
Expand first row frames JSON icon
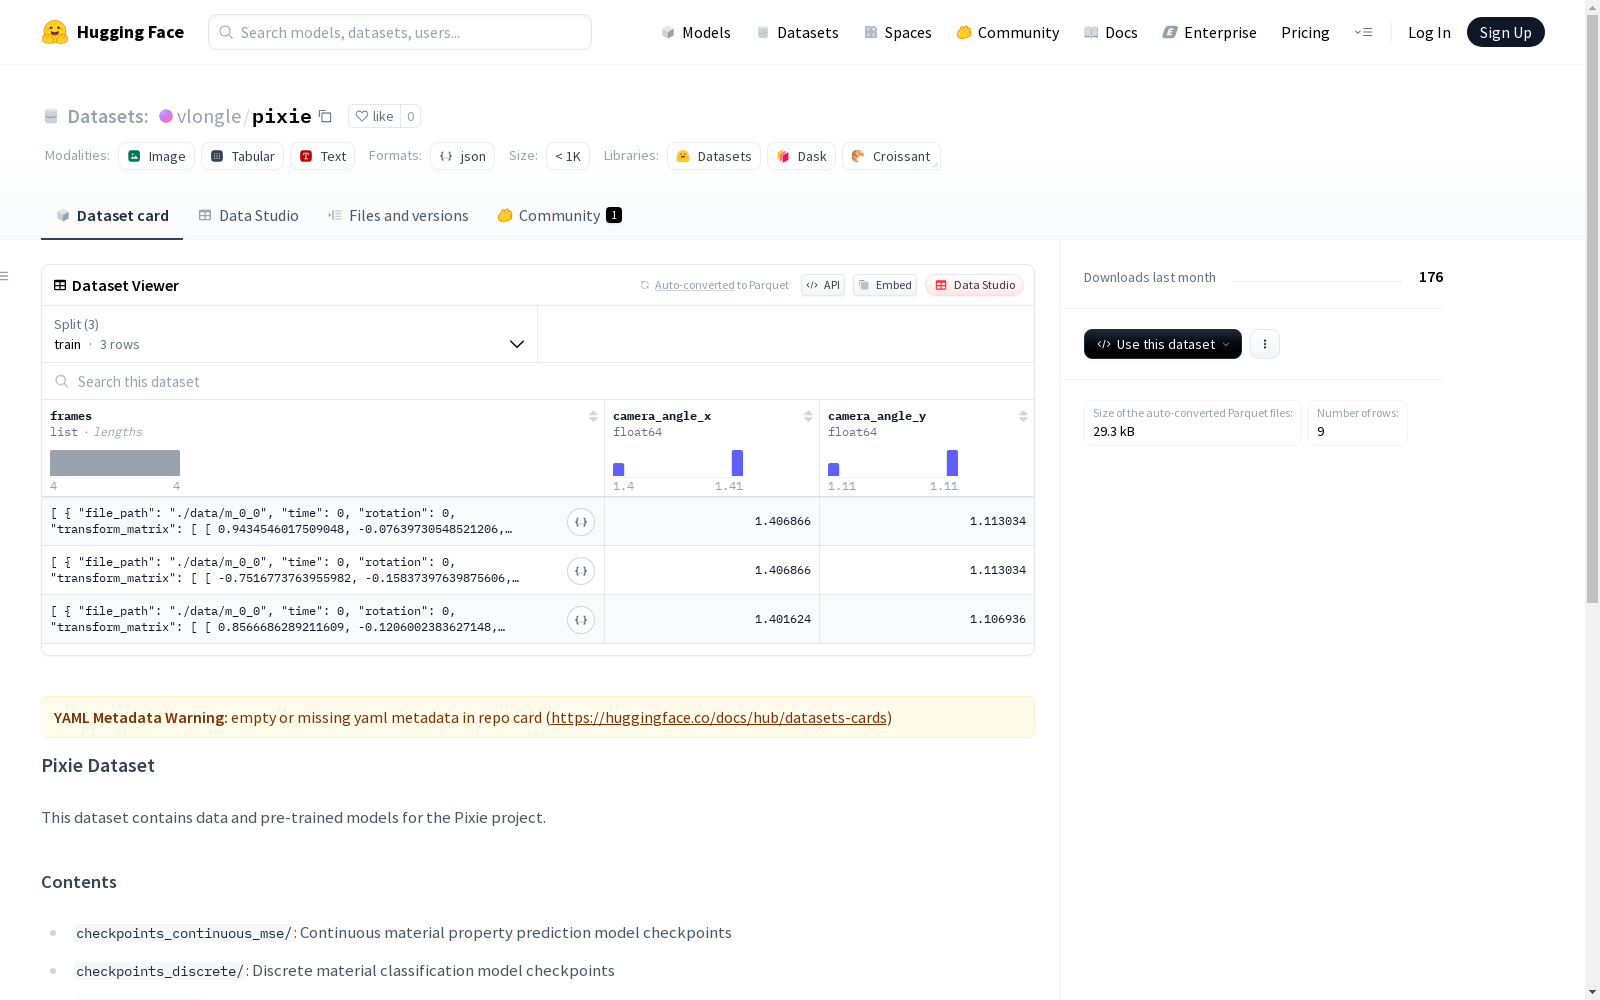[581, 522]
